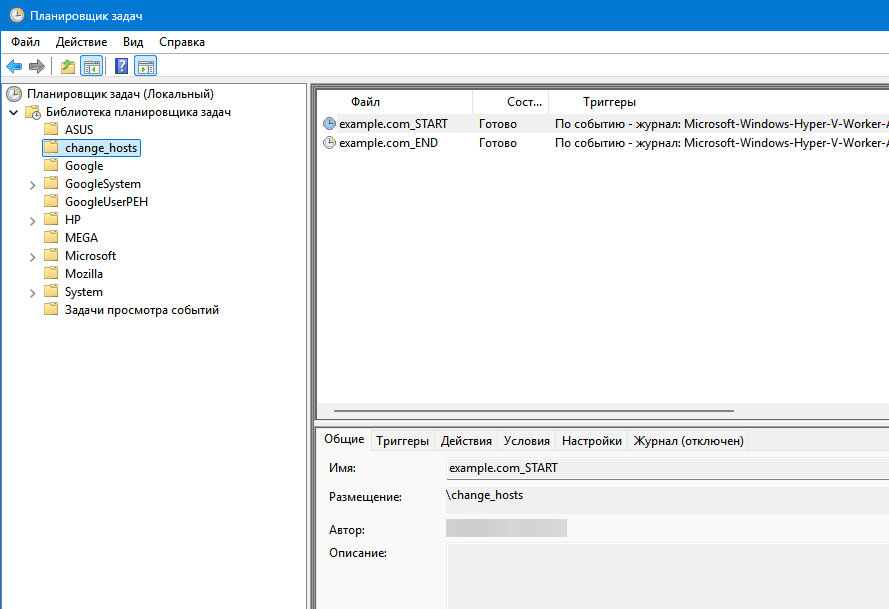
Task: Click the example.com_END task clock icon
Action: tap(329, 143)
